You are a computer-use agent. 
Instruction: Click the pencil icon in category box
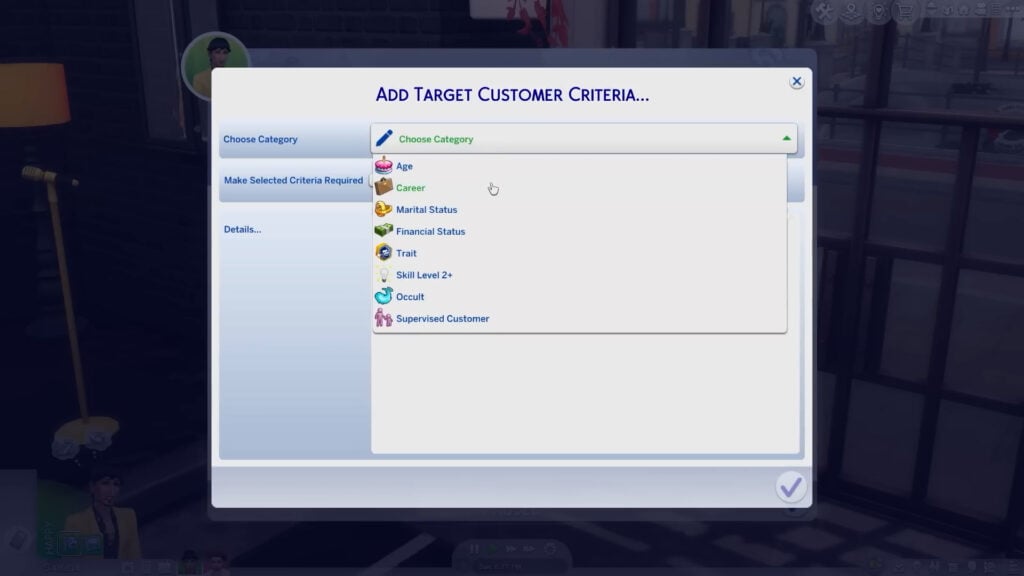click(x=384, y=139)
